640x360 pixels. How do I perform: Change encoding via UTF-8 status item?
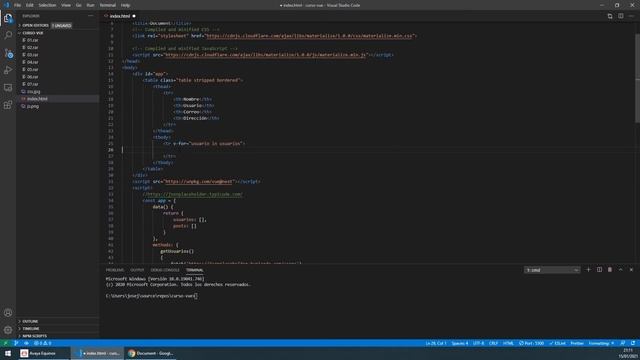tap(478, 343)
